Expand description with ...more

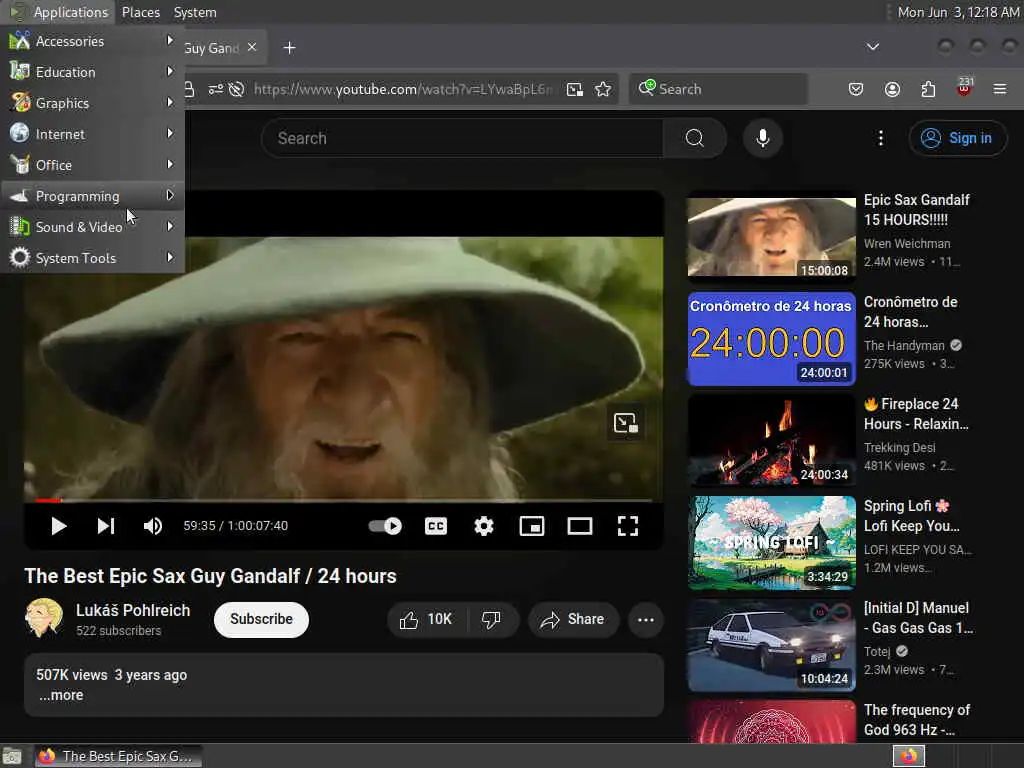click(61, 696)
